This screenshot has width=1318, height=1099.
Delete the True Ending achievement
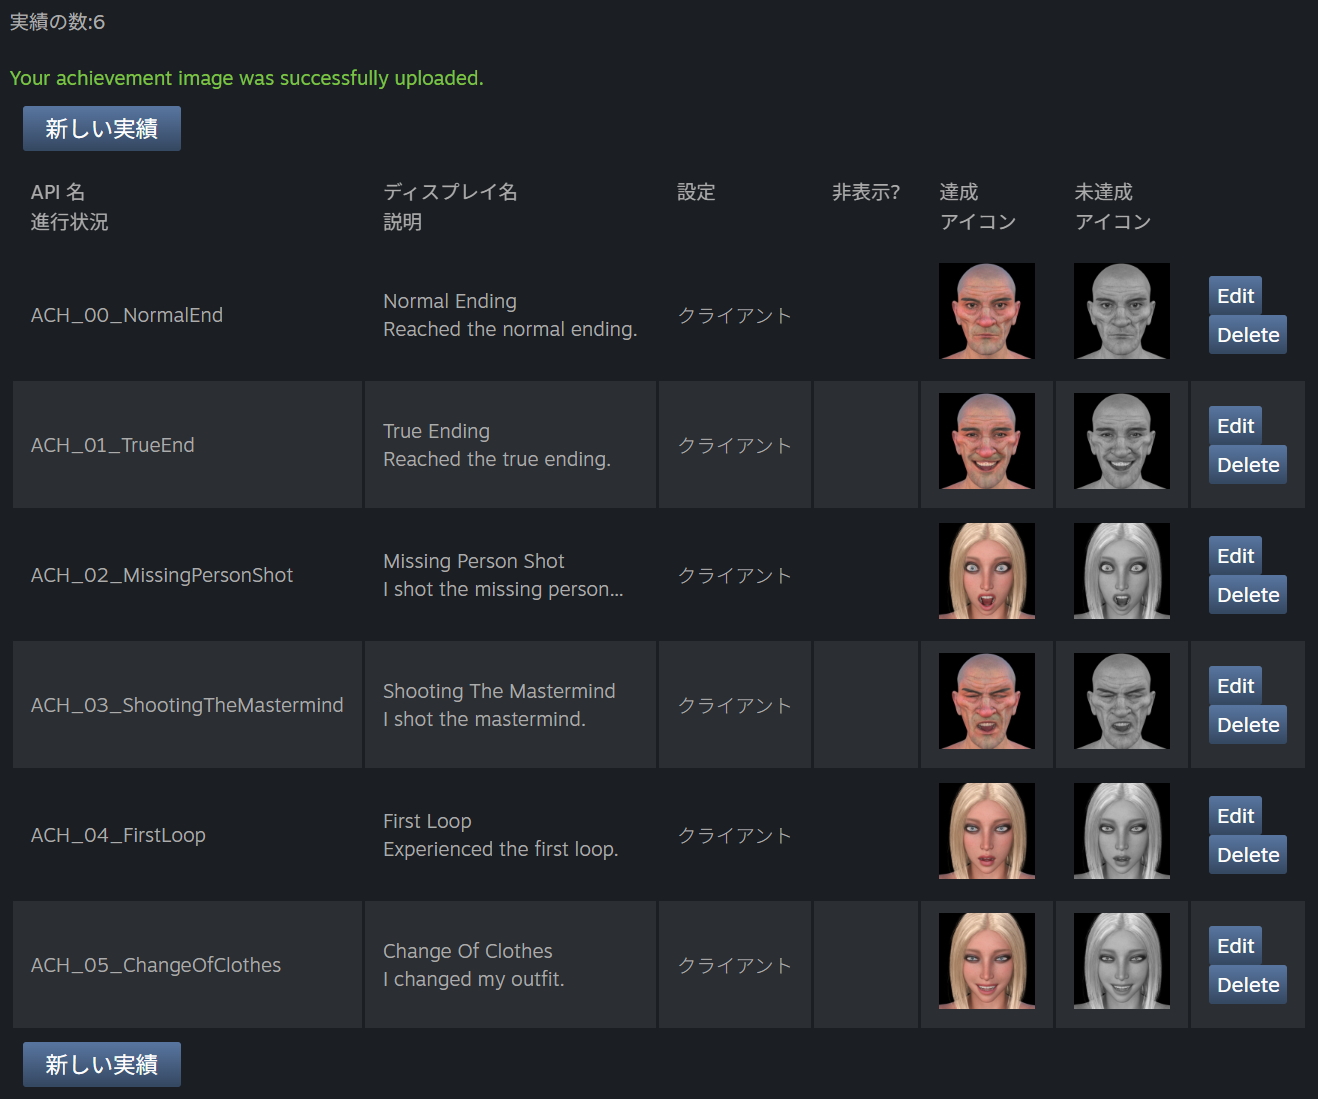(x=1247, y=465)
